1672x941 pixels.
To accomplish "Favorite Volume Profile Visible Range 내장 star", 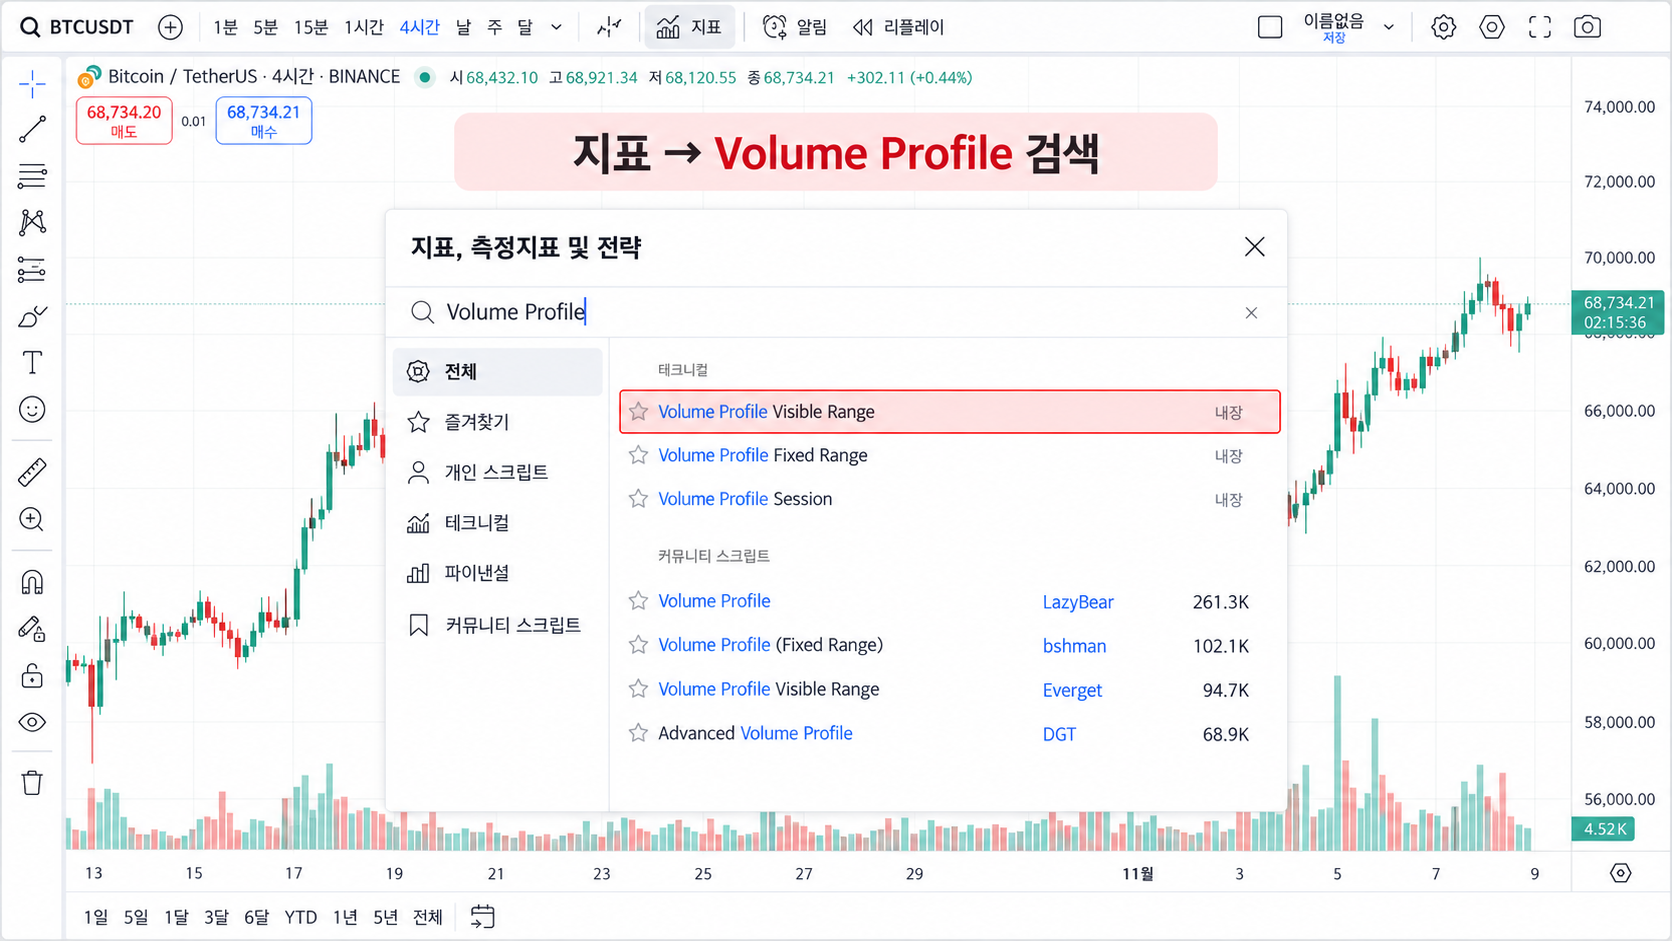I will [x=638, y=411].
